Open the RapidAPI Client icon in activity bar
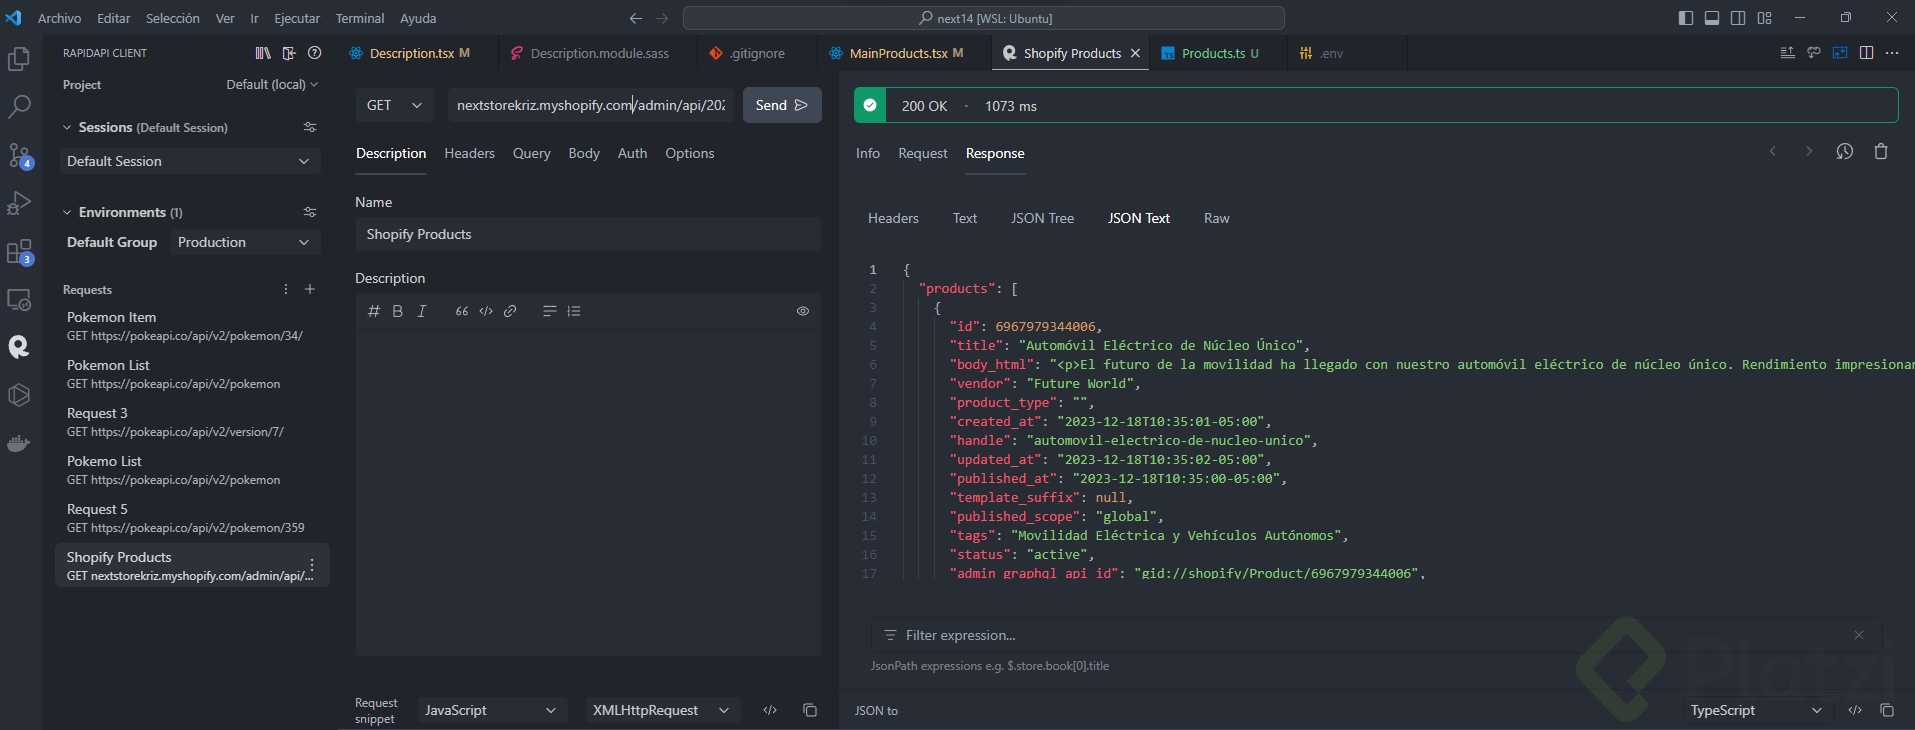The height and width of the screenshot is (730, 1915). (x=19, y=347)
